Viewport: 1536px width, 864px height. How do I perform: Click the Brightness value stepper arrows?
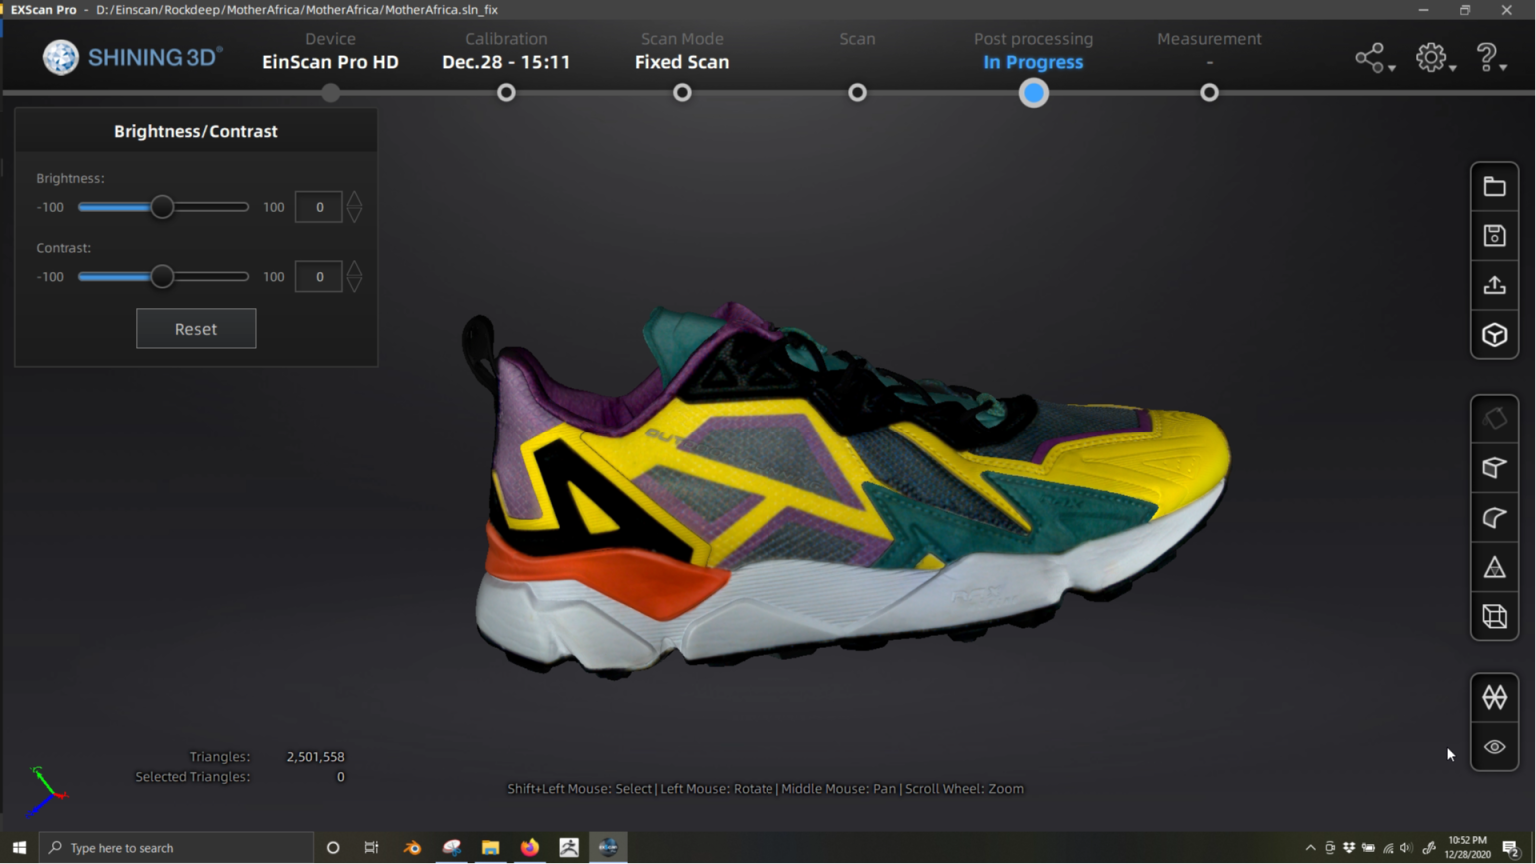[354, 207]
